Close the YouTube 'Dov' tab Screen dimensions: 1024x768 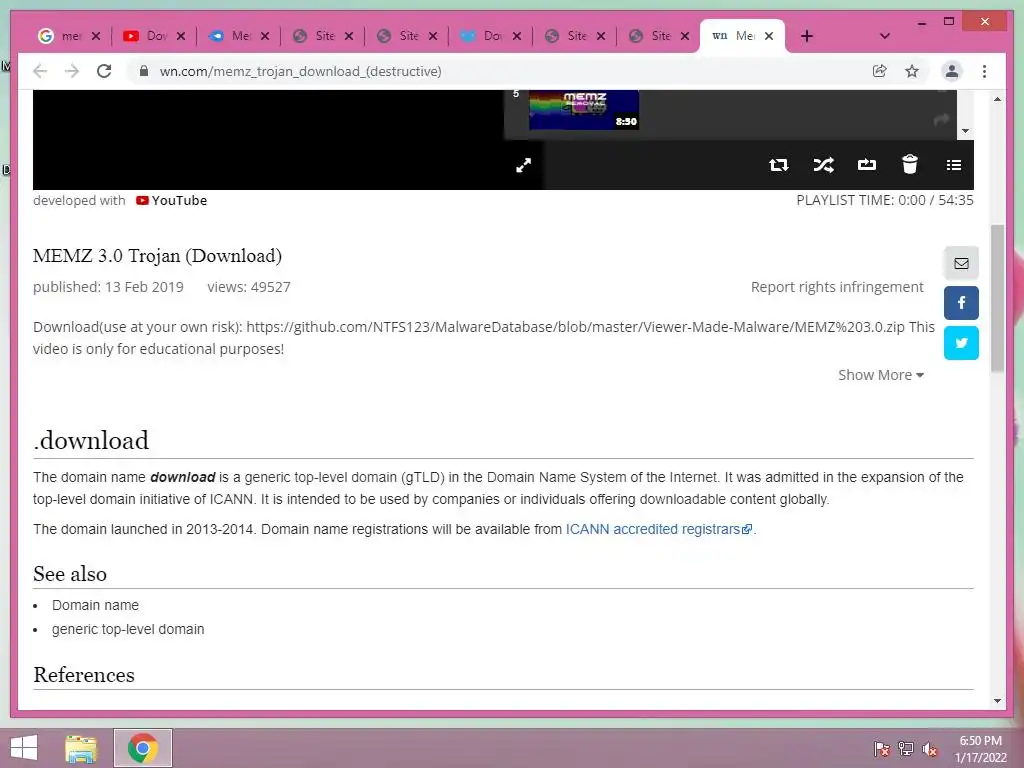click(x=181, y=36)
